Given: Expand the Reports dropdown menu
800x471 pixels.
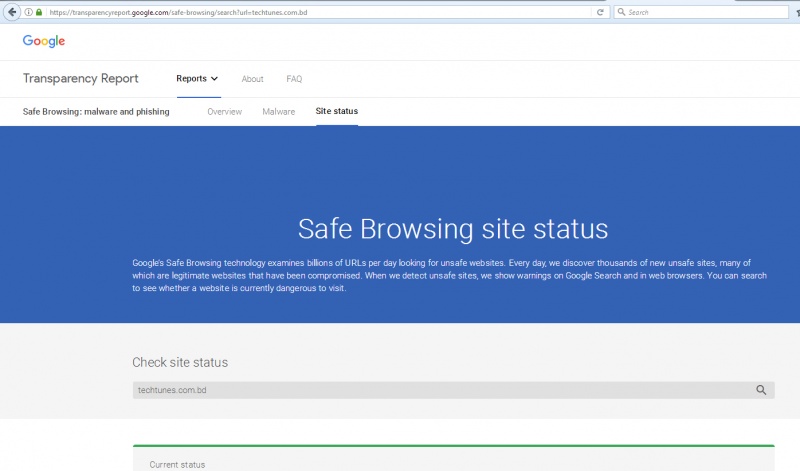Looking at the screenshot, I should click(197, 79).
